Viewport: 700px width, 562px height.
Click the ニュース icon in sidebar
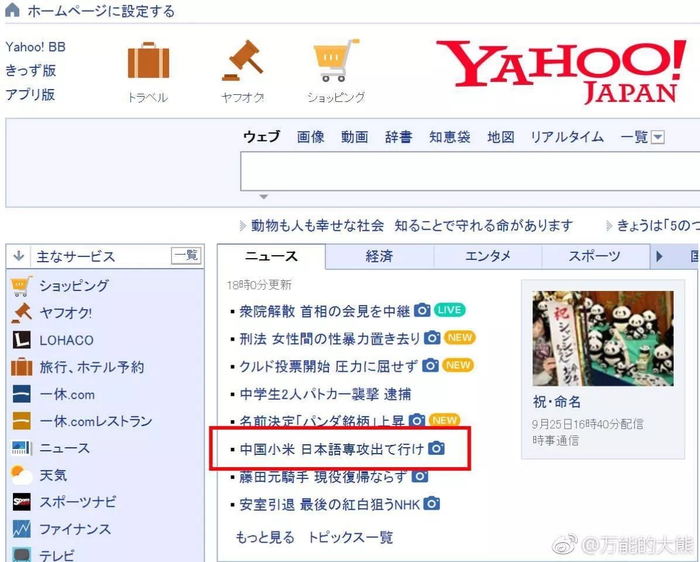pos(21,448)
